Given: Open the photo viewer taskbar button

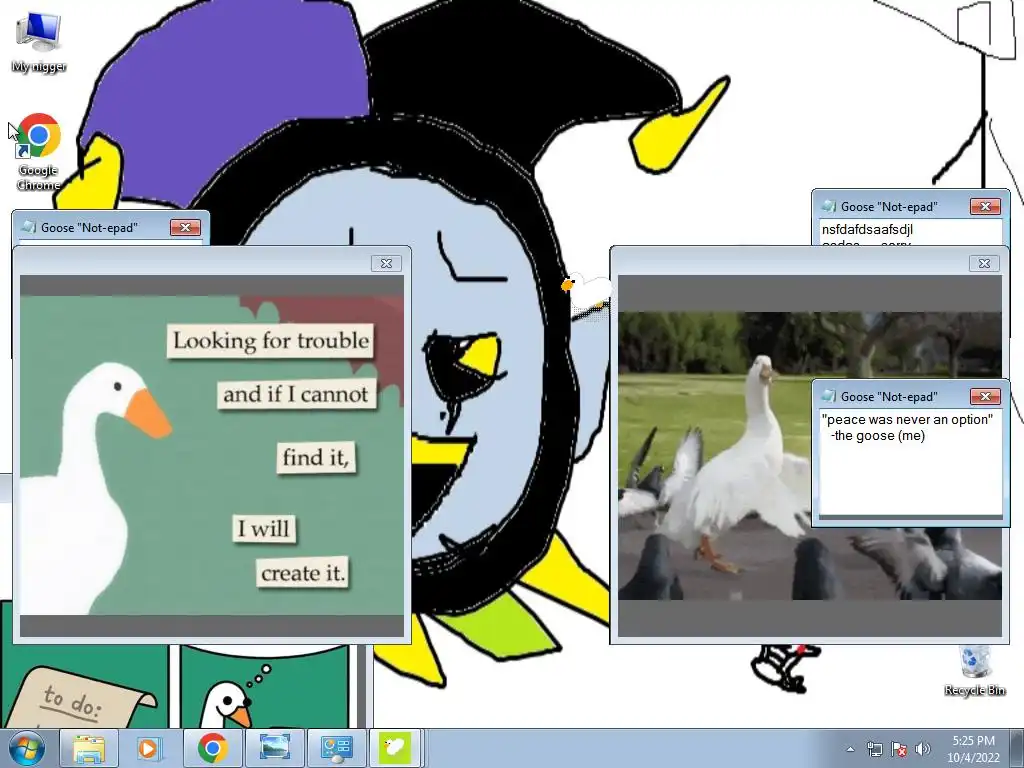Looking at the screenshot, I should 275,748.
